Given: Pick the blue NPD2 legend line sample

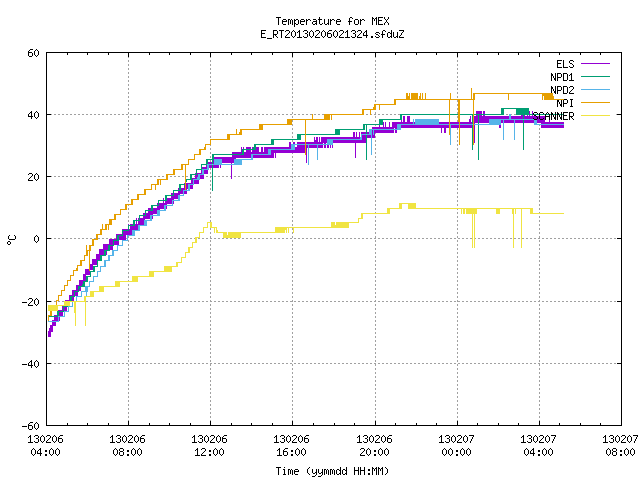Looking at the screenshot, I should click(596, 89).
